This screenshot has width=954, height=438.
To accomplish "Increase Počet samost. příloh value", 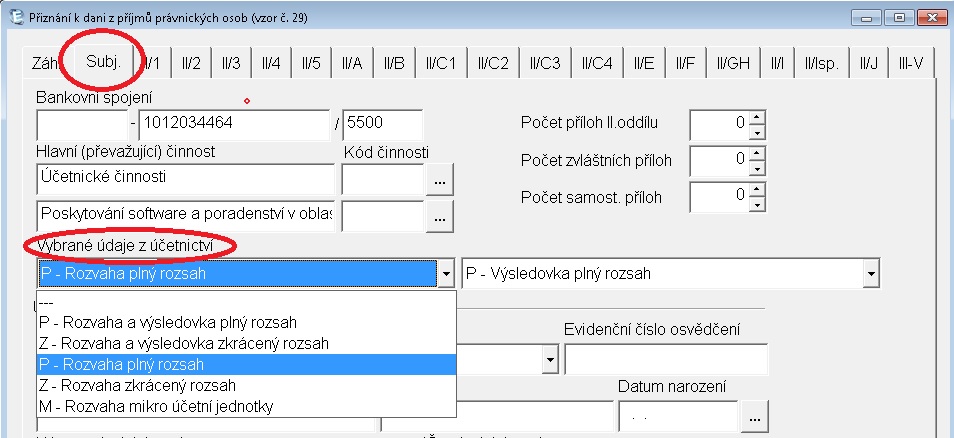I will click(757, 189).
